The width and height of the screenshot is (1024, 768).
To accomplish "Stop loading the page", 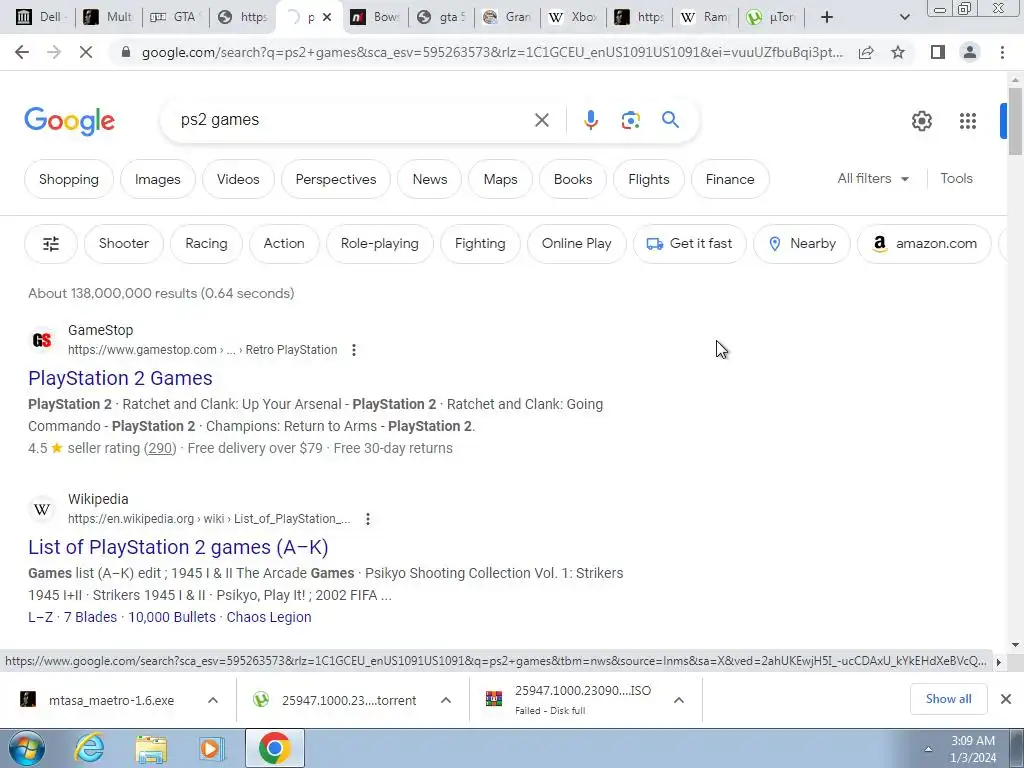I will coord(86,52).
